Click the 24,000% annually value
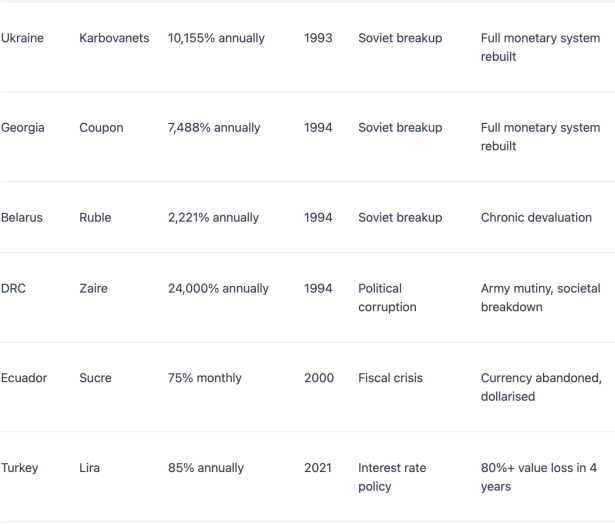This screenshot has height=524, width=615. pyautogui.click(x=218, y=289)
